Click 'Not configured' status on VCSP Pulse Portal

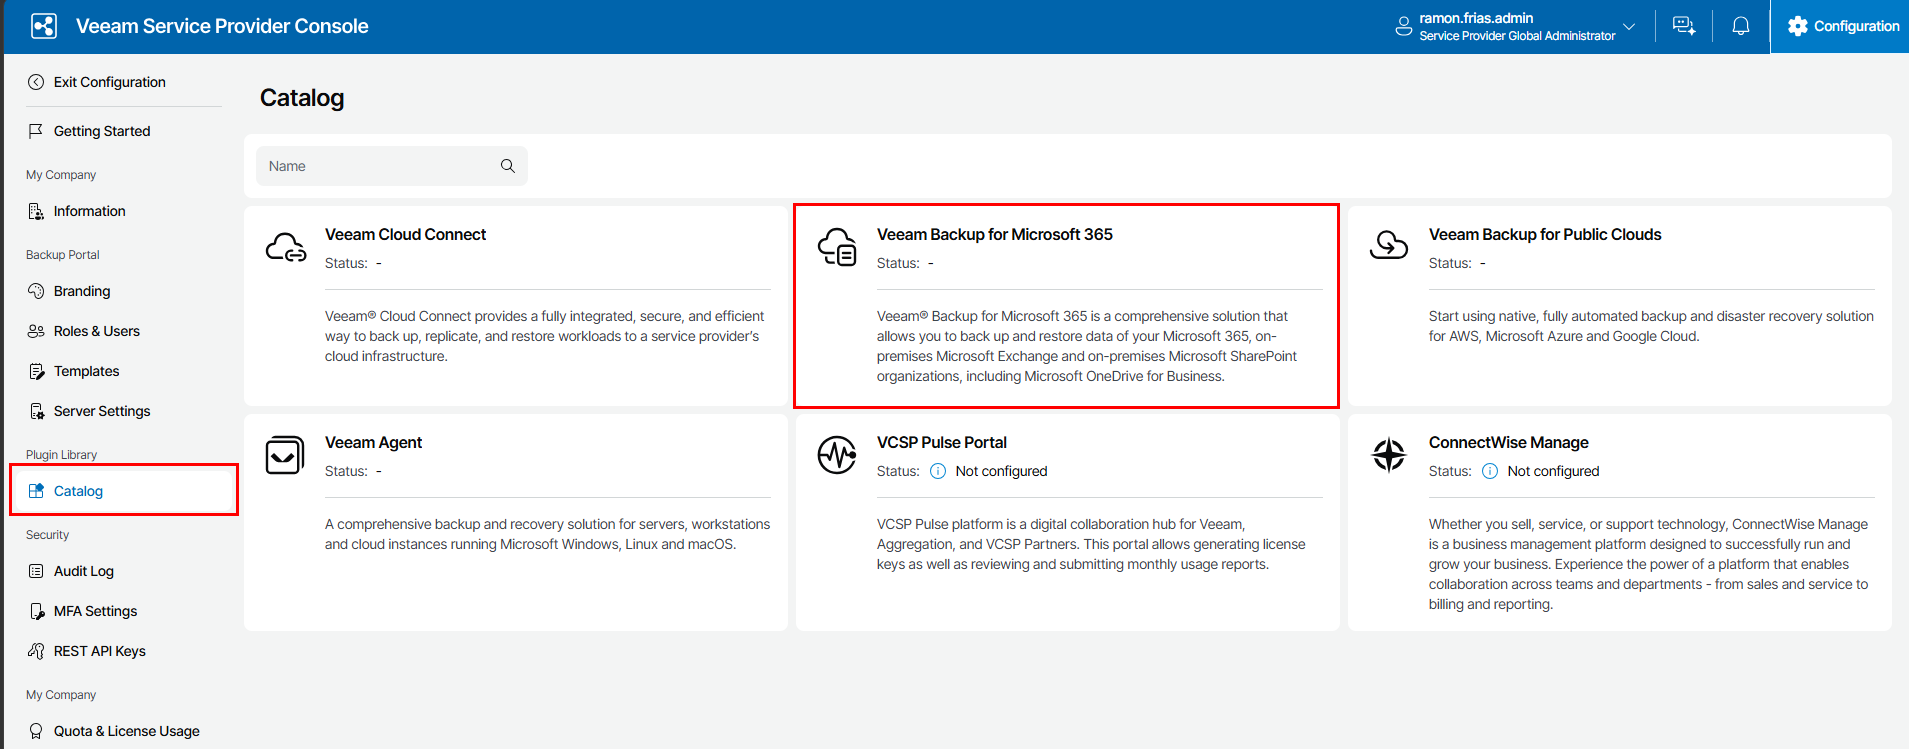[x=1001, y=471]
